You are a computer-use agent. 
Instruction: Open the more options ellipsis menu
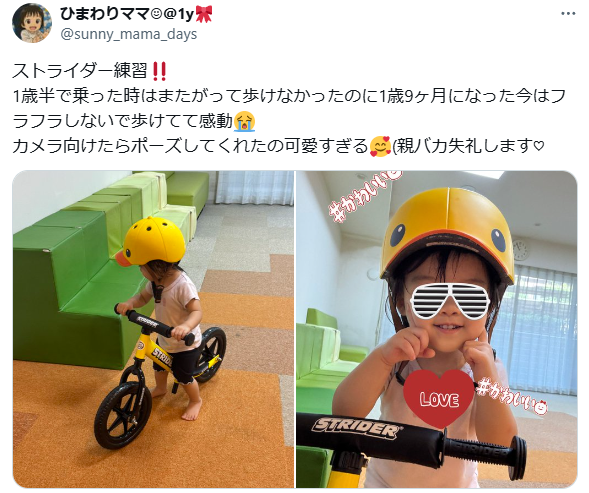click(x=568, y=14)
